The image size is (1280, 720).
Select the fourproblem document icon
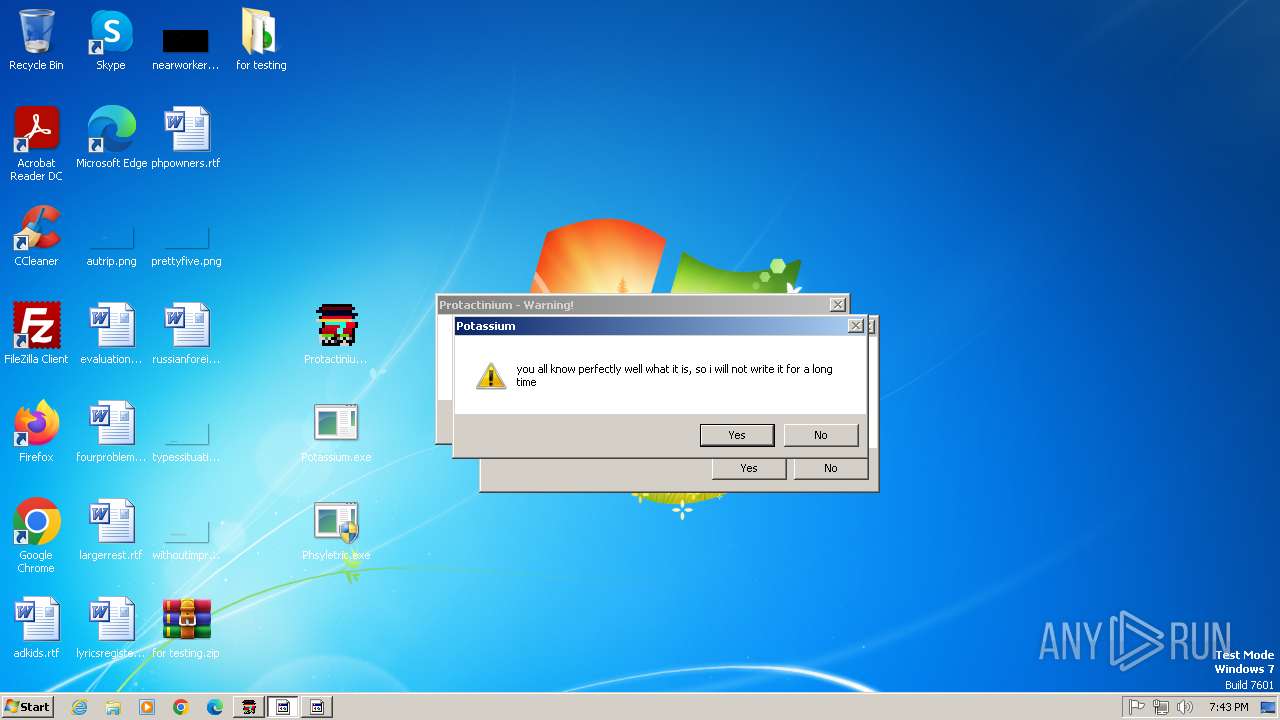[x=111, y=432]
